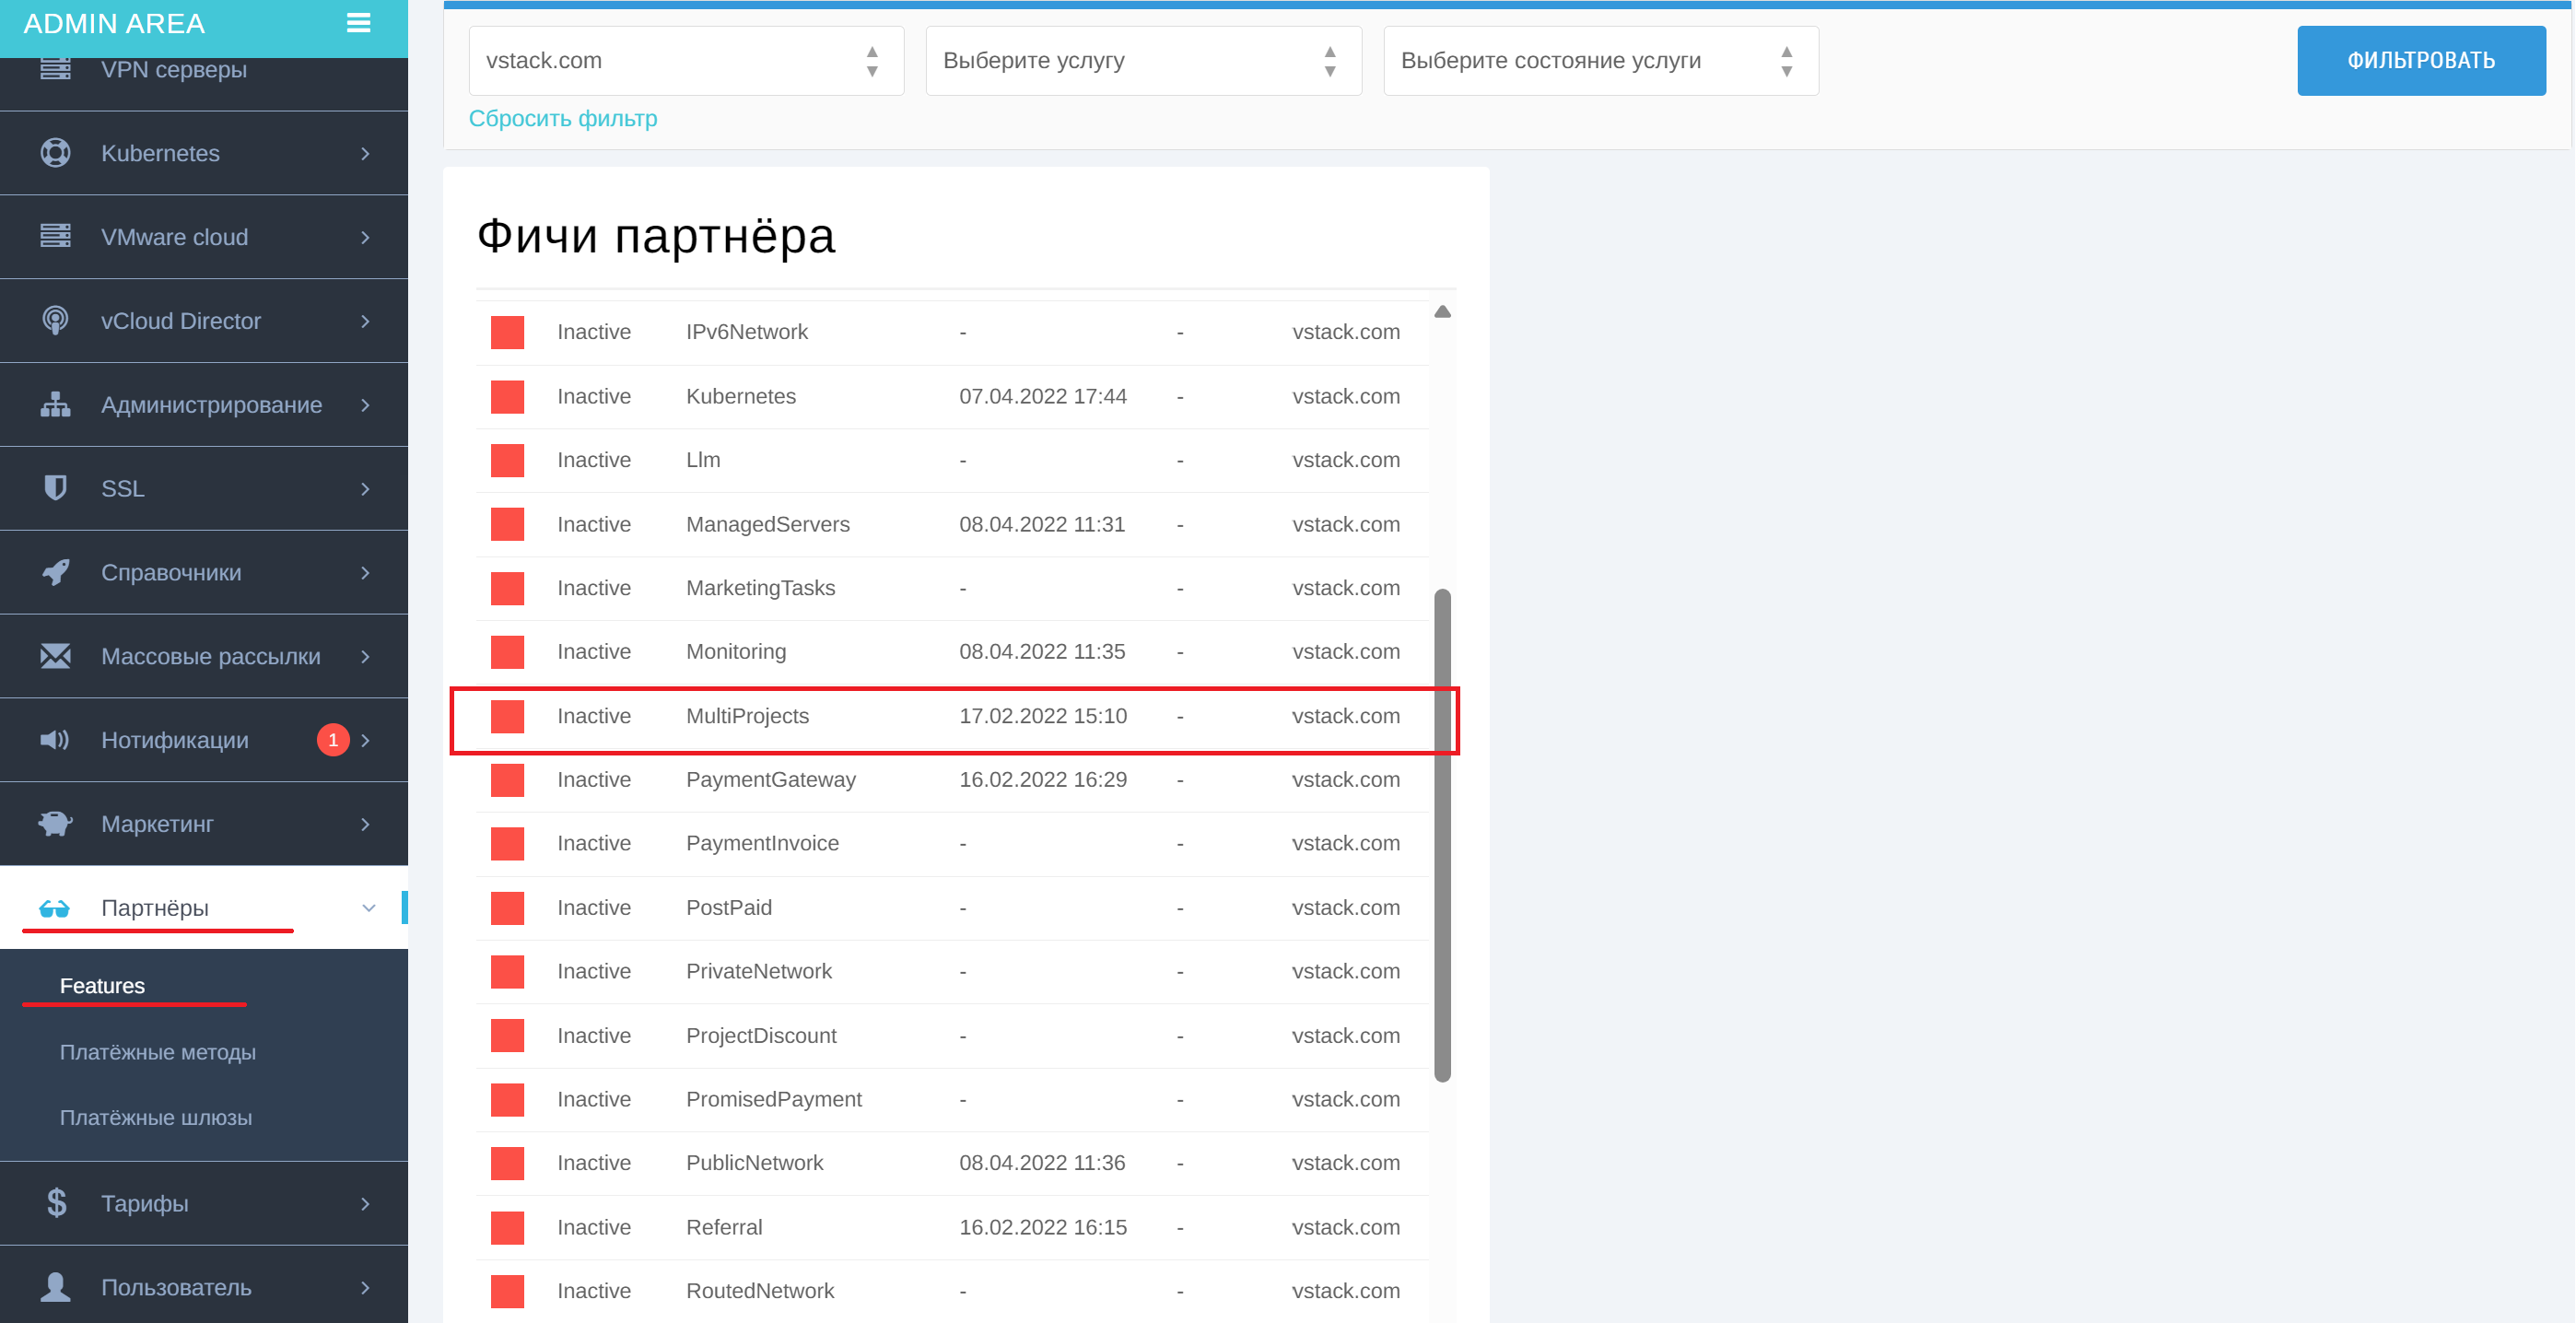2576x1323 pixels.
Task: Click the Партнёры glasses icon
Action: 54,909
